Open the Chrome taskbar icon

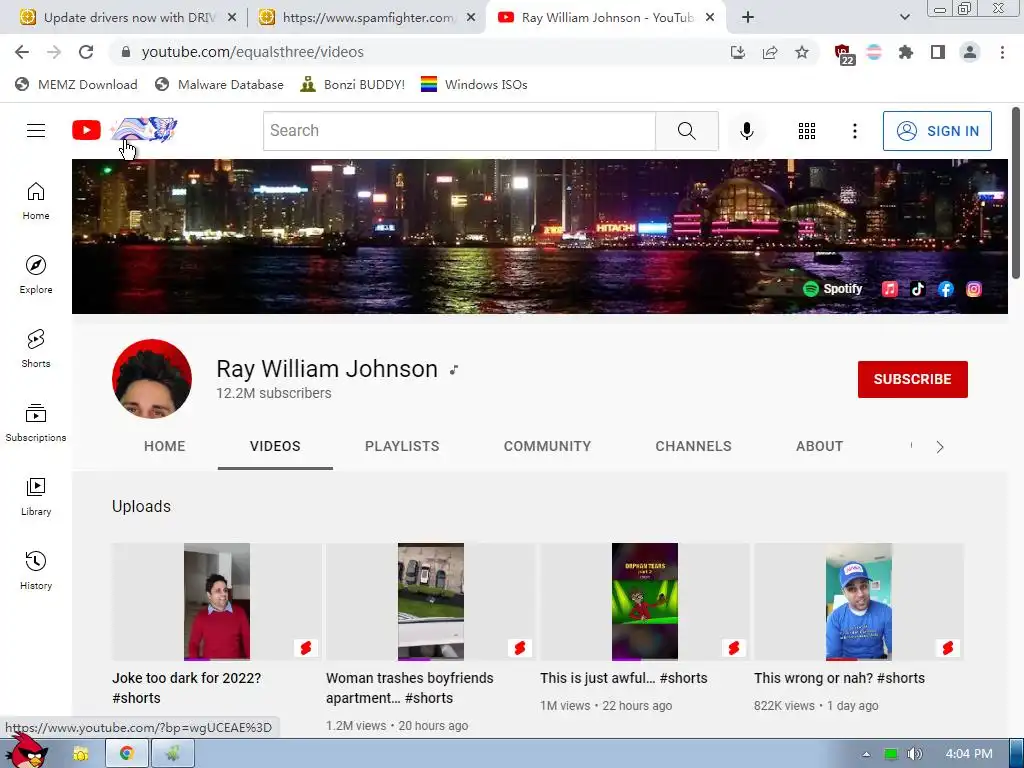tap(127, 754)
